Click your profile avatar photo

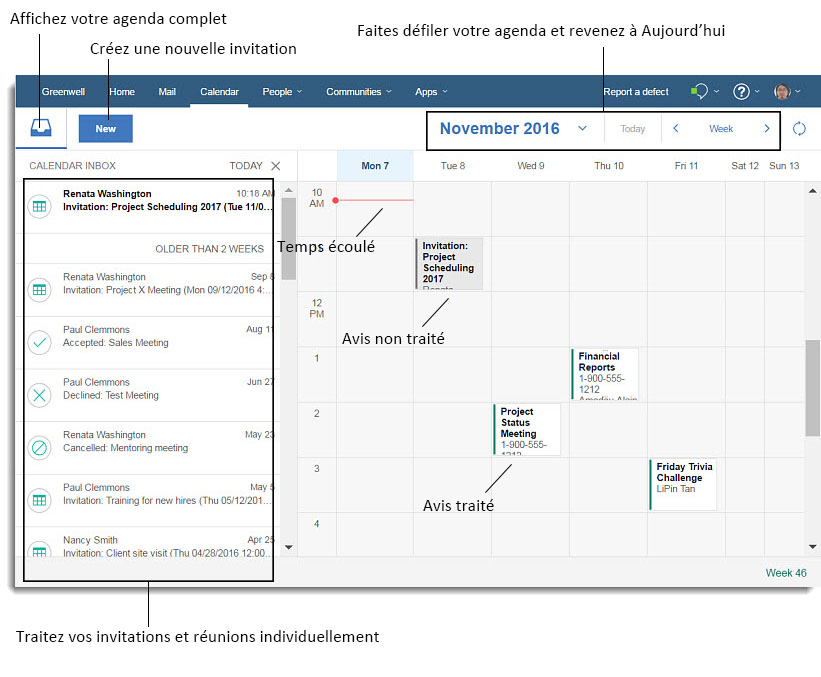click(780, 90)
